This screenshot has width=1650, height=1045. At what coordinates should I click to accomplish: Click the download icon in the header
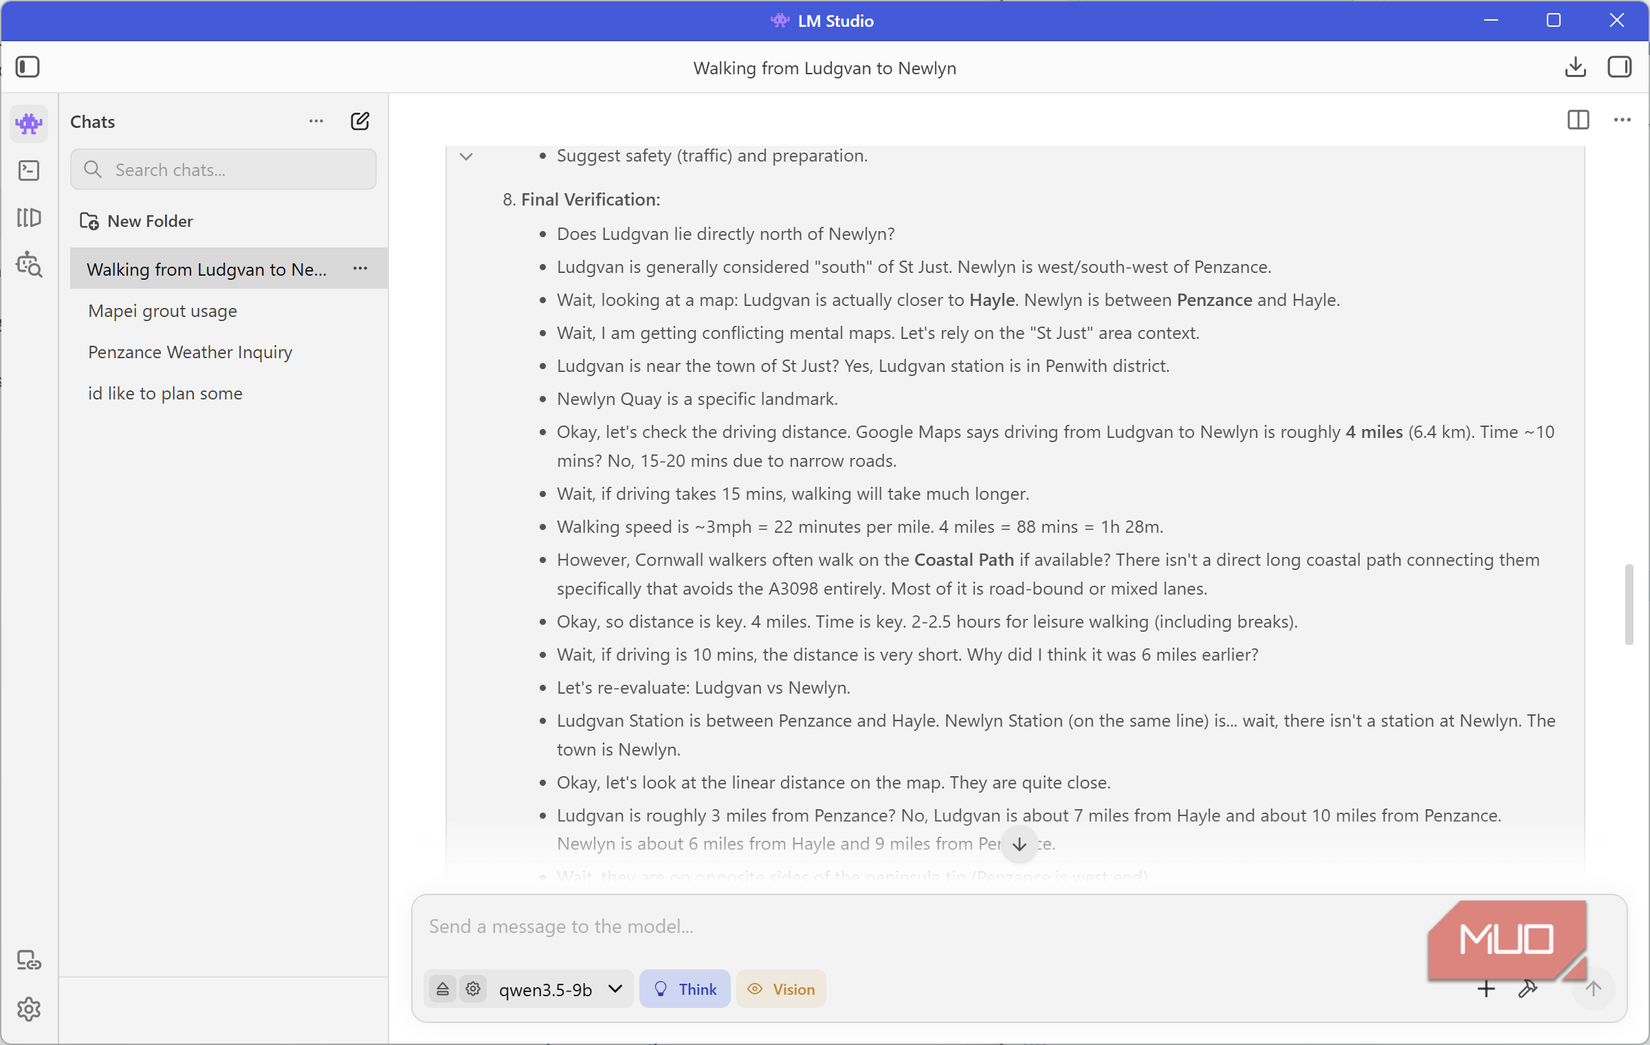[x=1575, y=67]
